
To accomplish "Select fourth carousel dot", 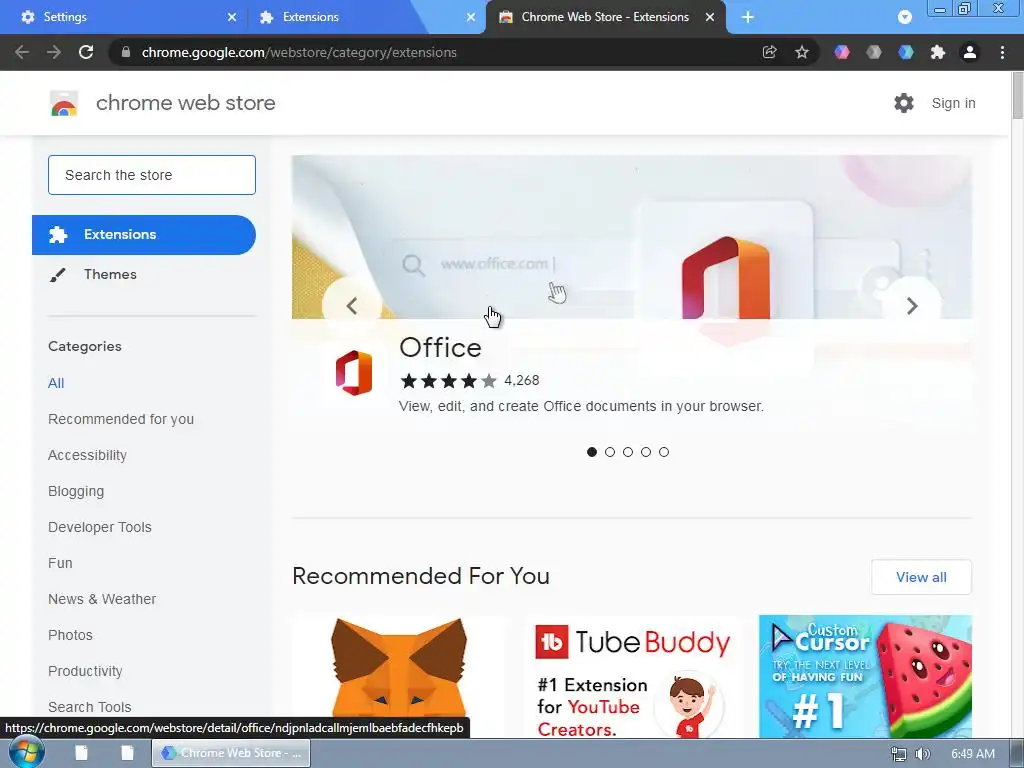I will (x=646, y=452).
